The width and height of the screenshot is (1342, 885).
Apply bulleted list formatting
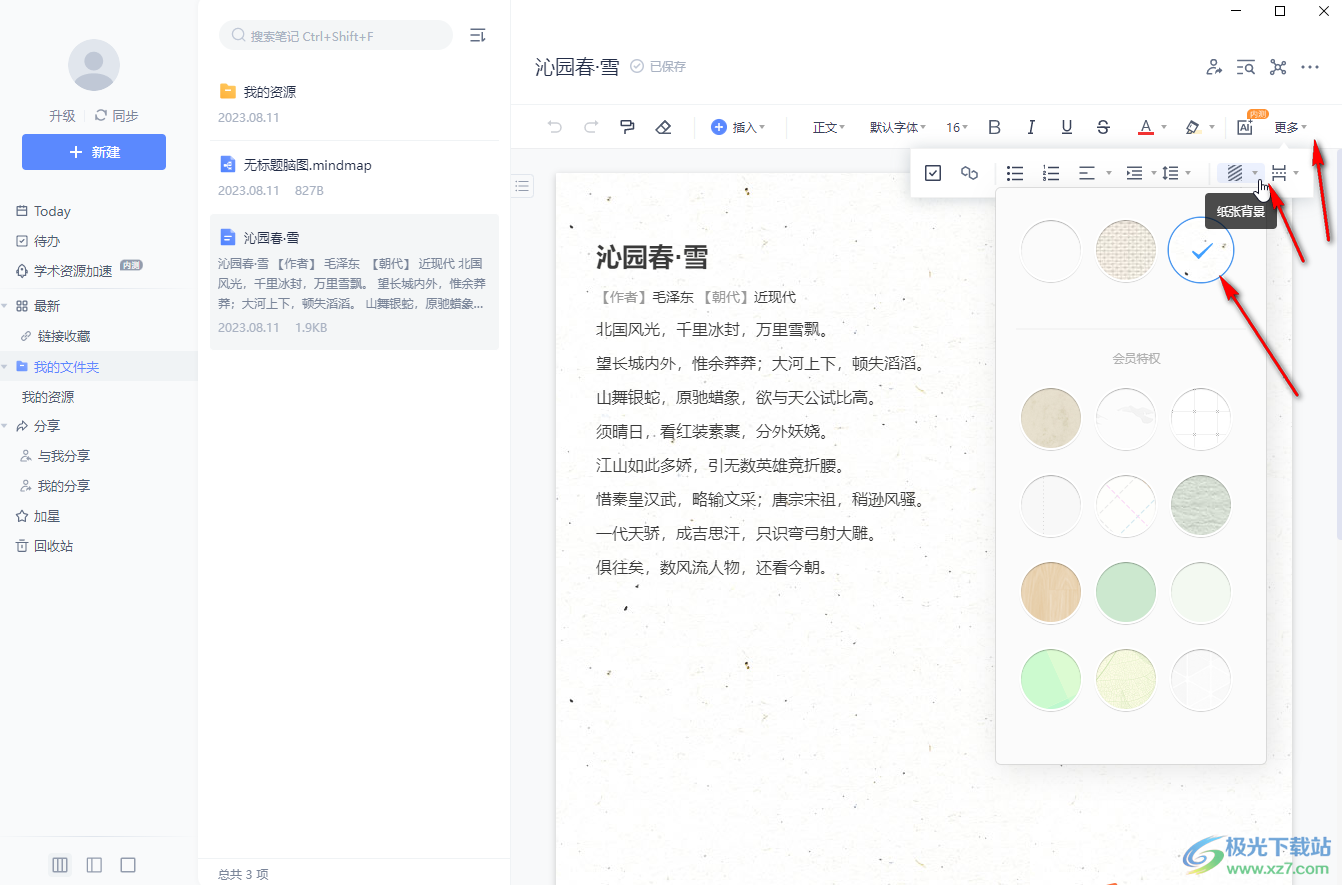click(x=1015, y=173)
